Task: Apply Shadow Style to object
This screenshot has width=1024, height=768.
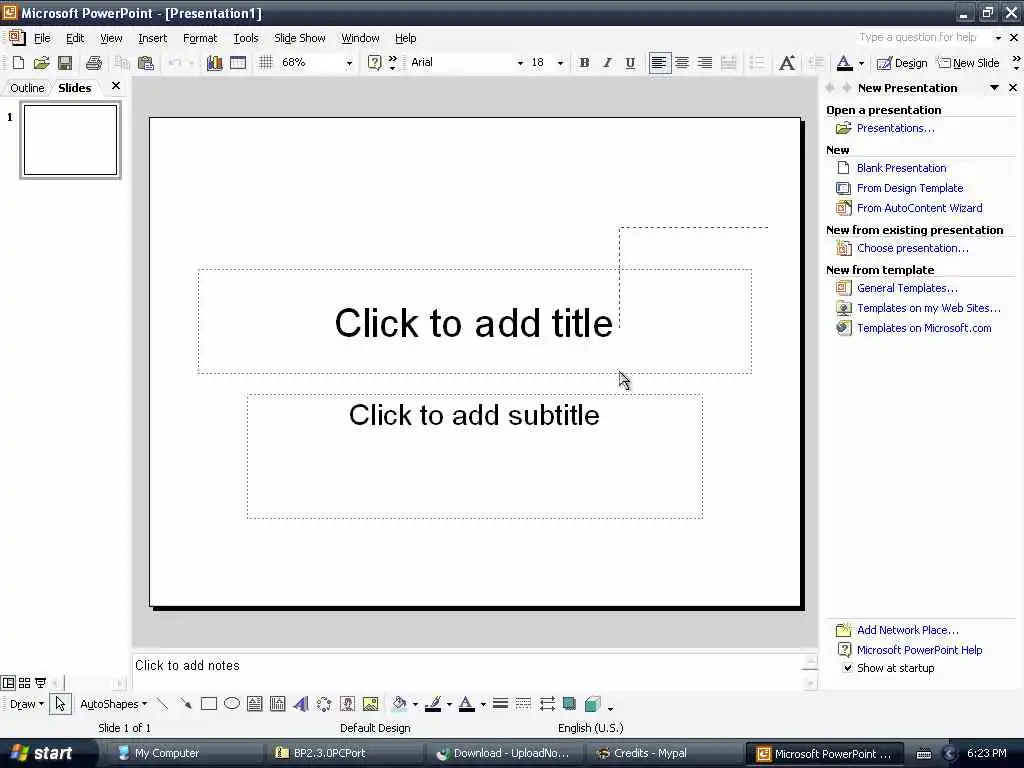Action: pos(569,704)
